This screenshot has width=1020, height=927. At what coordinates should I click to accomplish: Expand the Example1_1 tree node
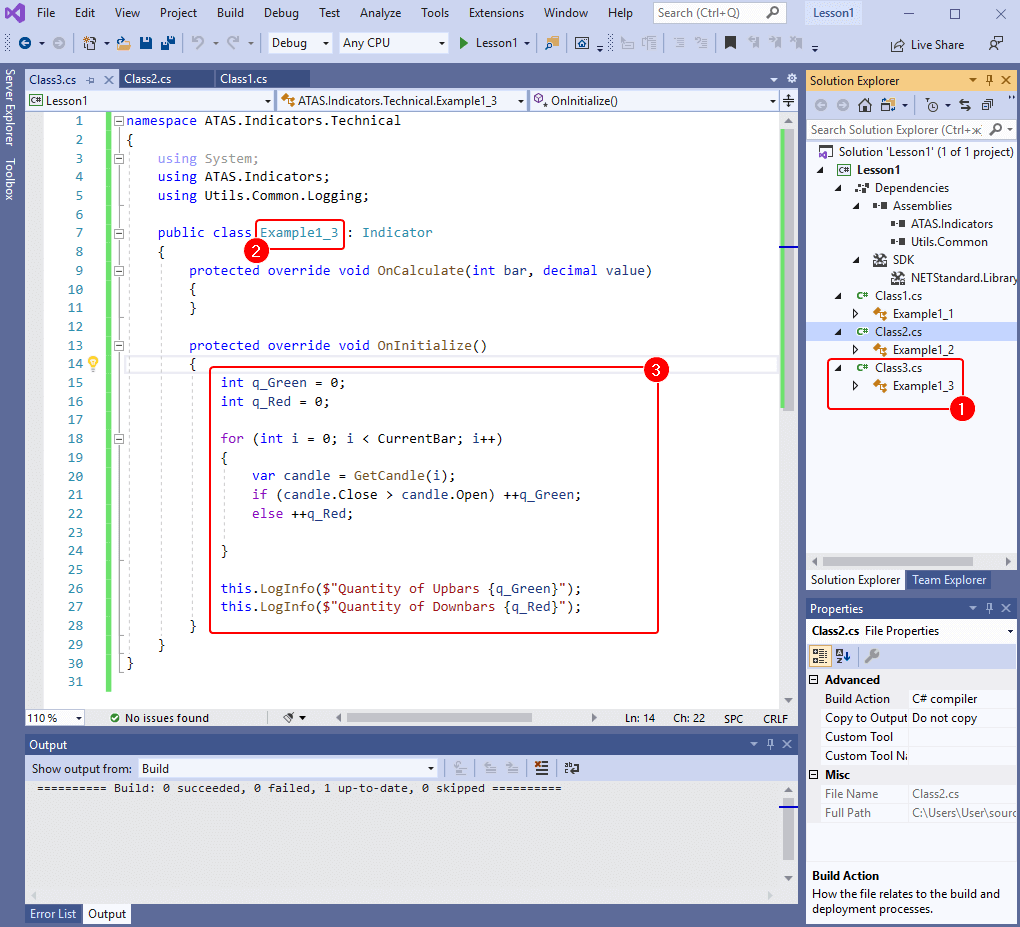pos(855,314)
